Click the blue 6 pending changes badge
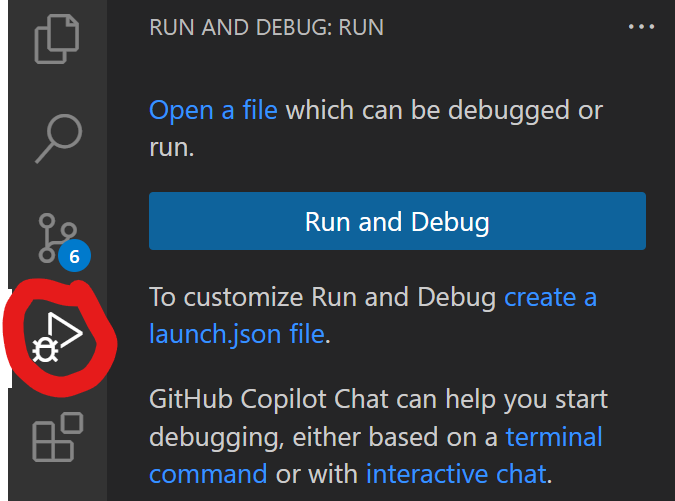The image size is (675, 501). click(74, 257)
